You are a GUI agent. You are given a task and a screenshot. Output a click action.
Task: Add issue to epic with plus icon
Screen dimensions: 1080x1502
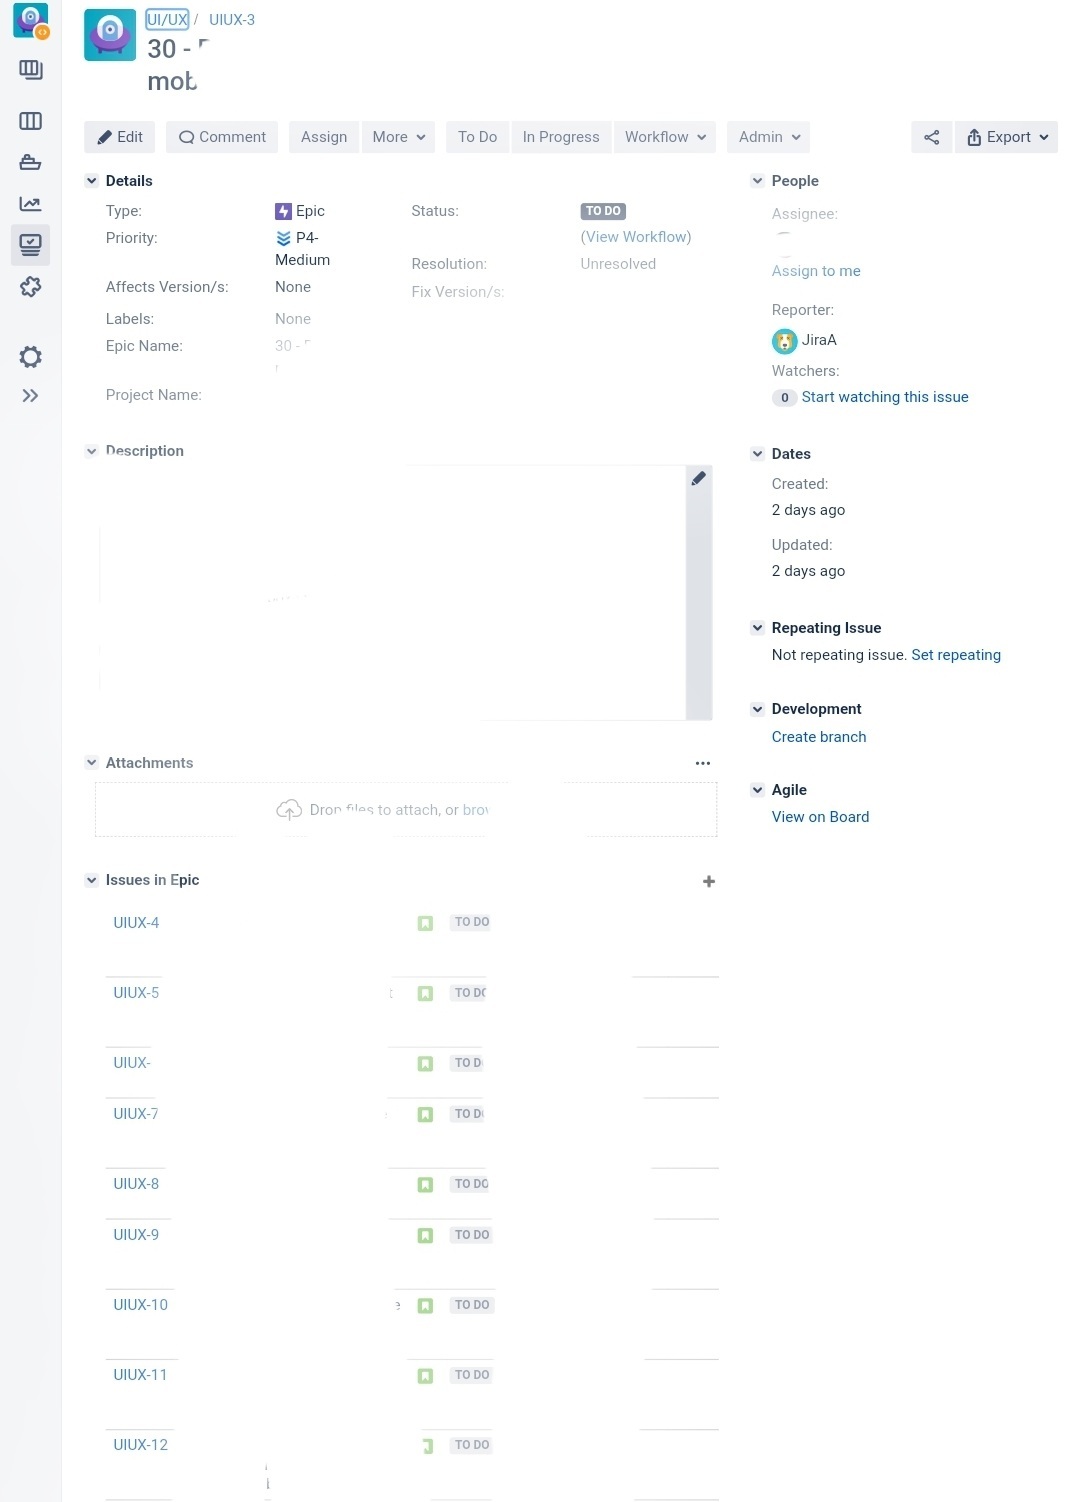click(x=709, y=881)
